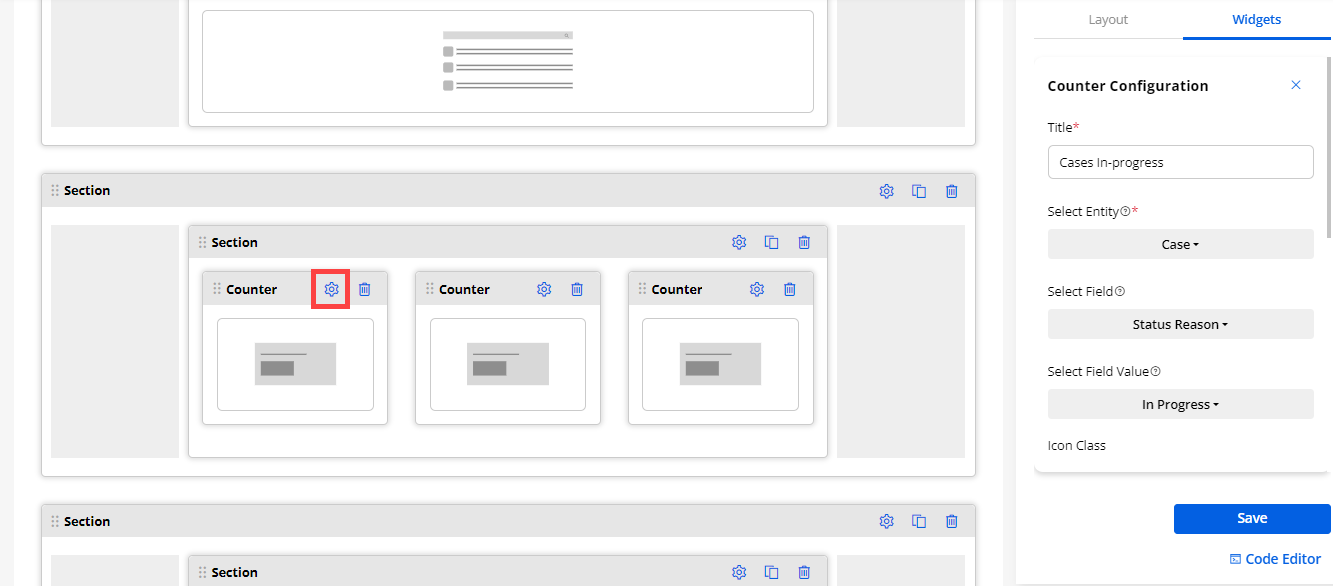Close the Counter Configuration panel
The height and width of the screenshot is (586, 1333).
[x=1296, y=85]
